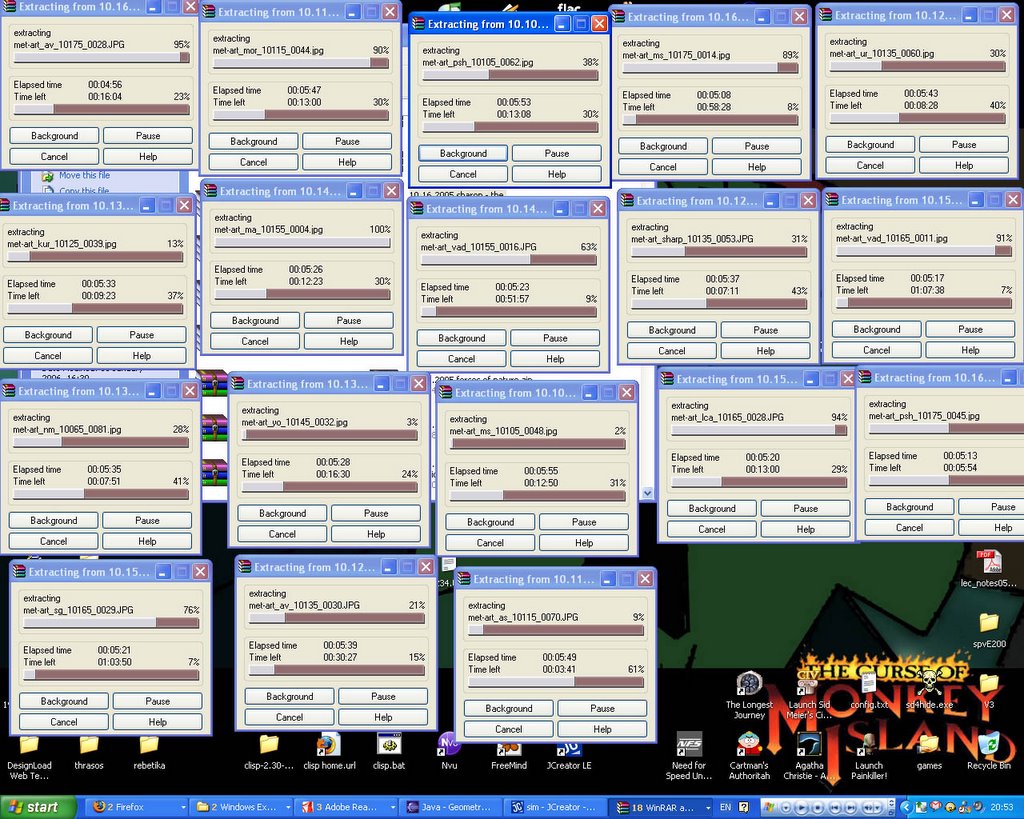Screen dimensions: 1024x819
Task: Select Launch Sid Meier's Civ shortcut
Action: pyautogui.click(x=809, y=696)
